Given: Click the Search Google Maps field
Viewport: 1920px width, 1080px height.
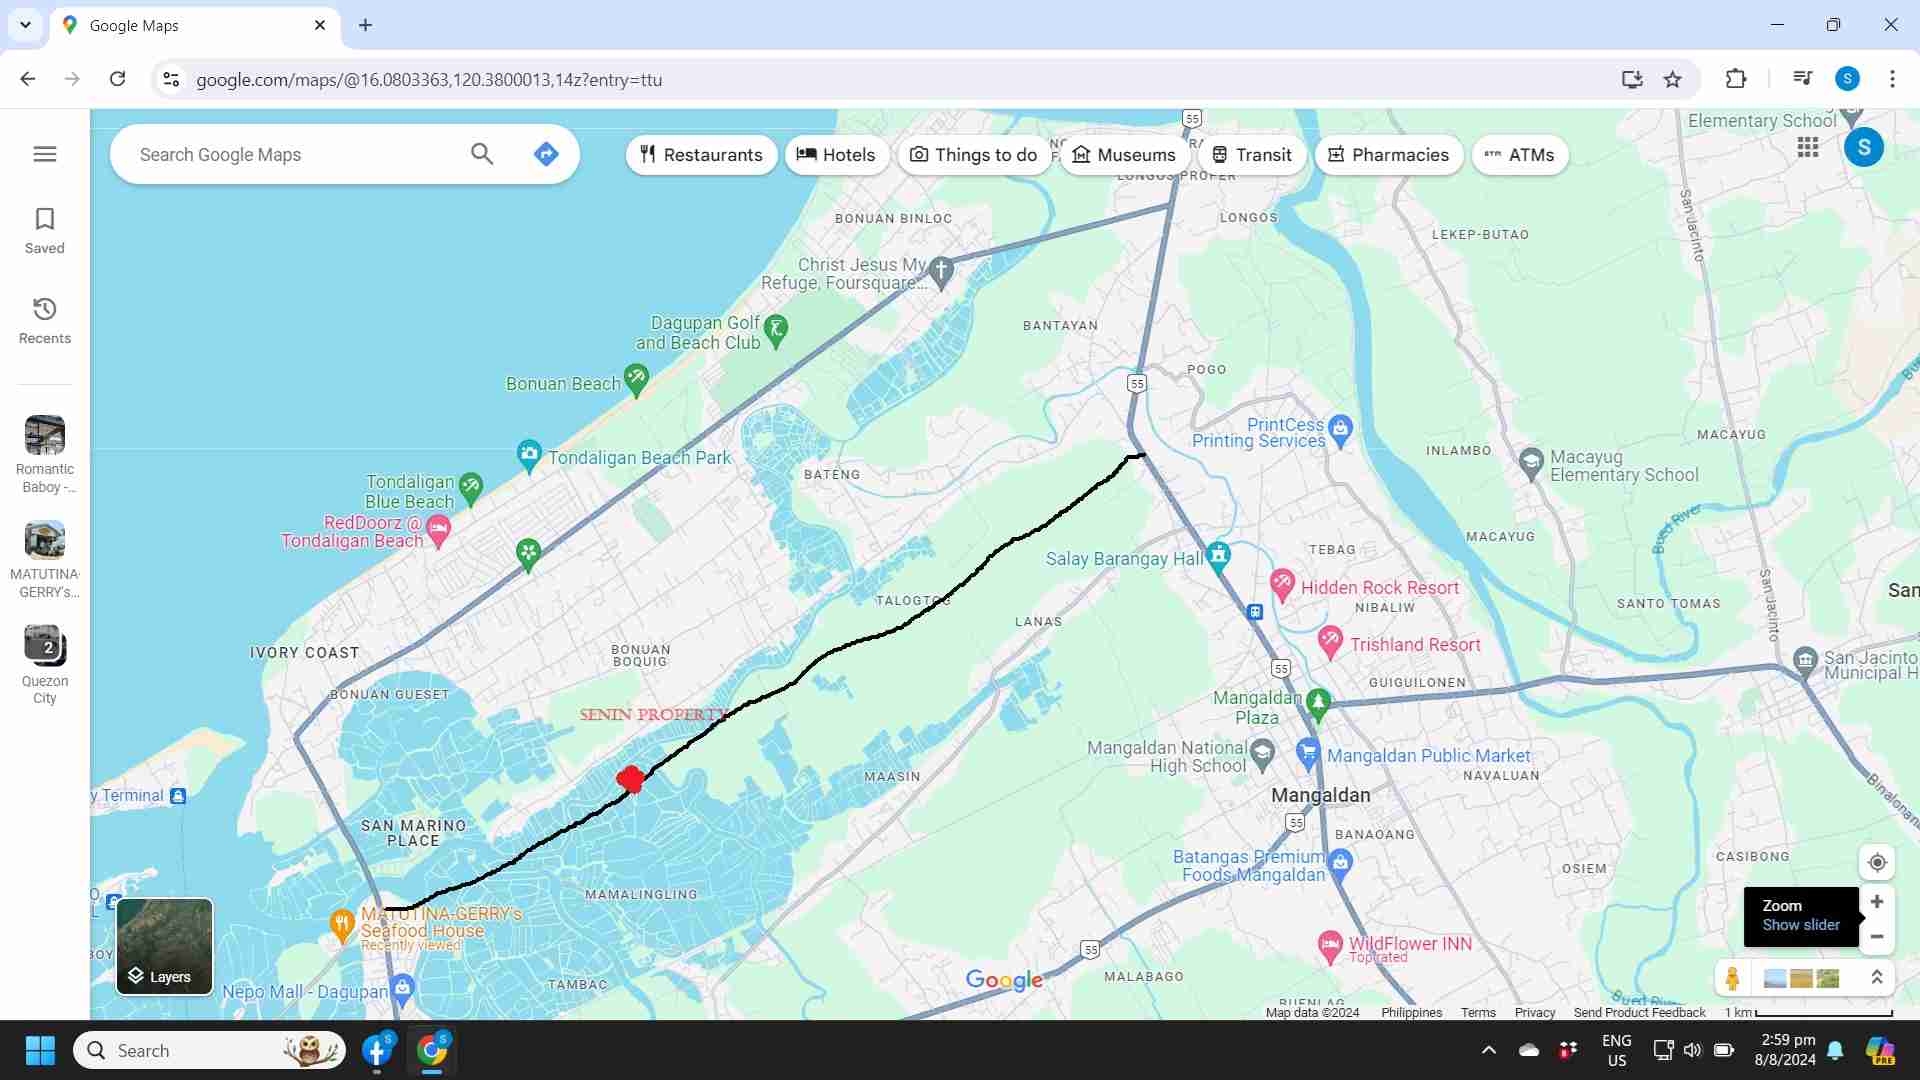Looking at the screenshot, I should click(x=295, y=155).
